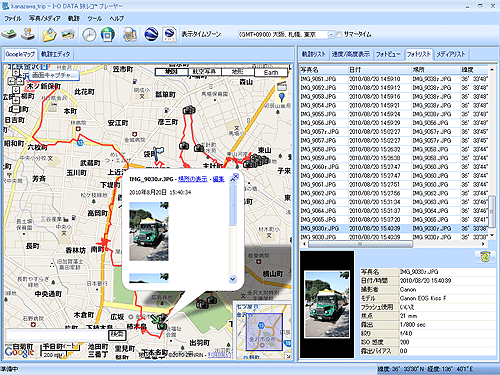Screen dimensions: 500x375
Task: Click the GPS logger import icon with green arrow
Action: [9, 34]
